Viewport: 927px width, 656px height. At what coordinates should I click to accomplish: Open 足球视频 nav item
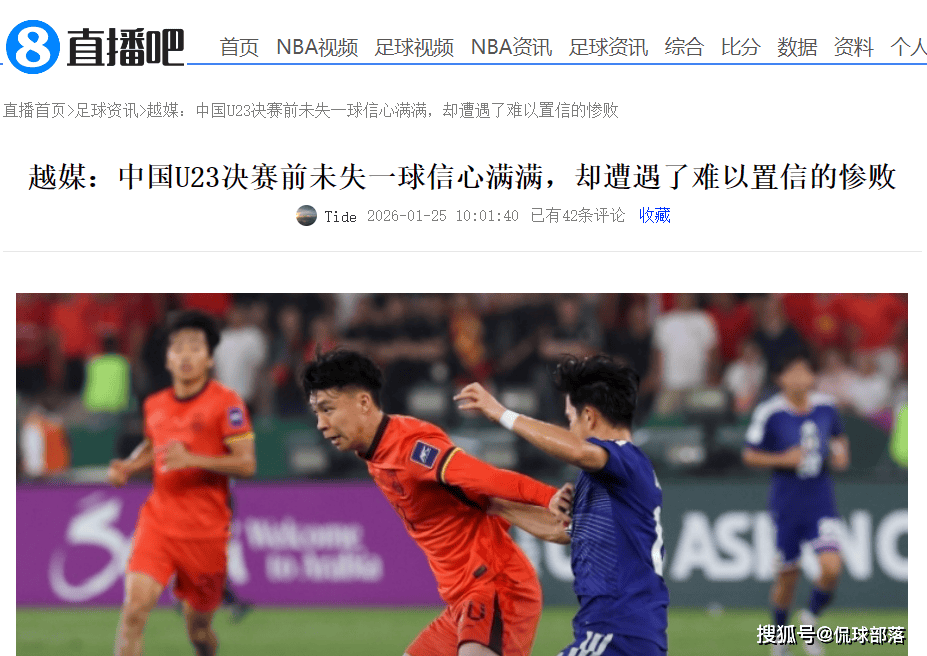pos(414,47)
